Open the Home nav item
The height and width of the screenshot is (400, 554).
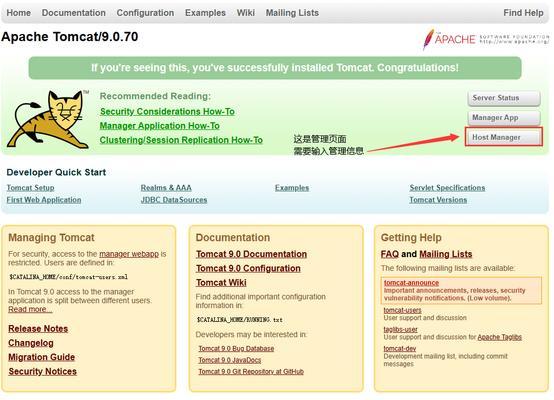[x=19, y=13]
